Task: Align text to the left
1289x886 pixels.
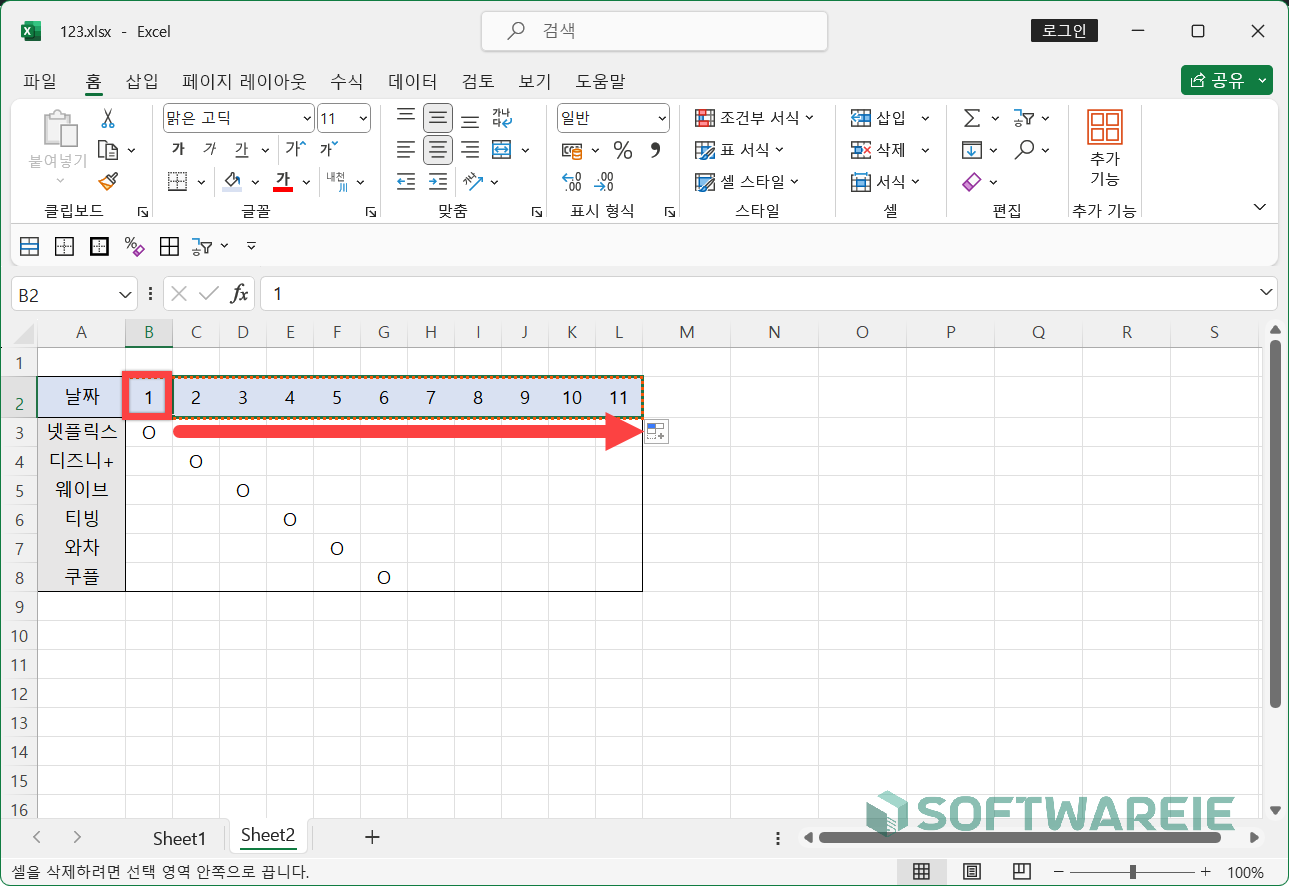Action: [405, 150]
